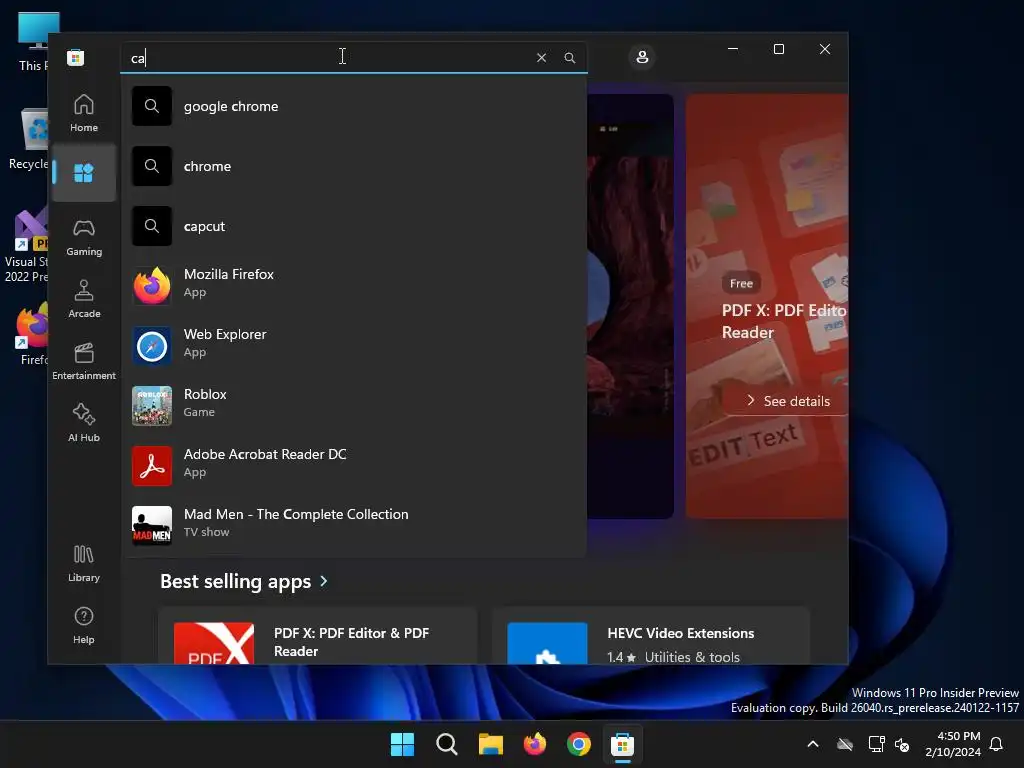
Task: Open File Explorer from the taskbar
Action: (x=491, y=744)
